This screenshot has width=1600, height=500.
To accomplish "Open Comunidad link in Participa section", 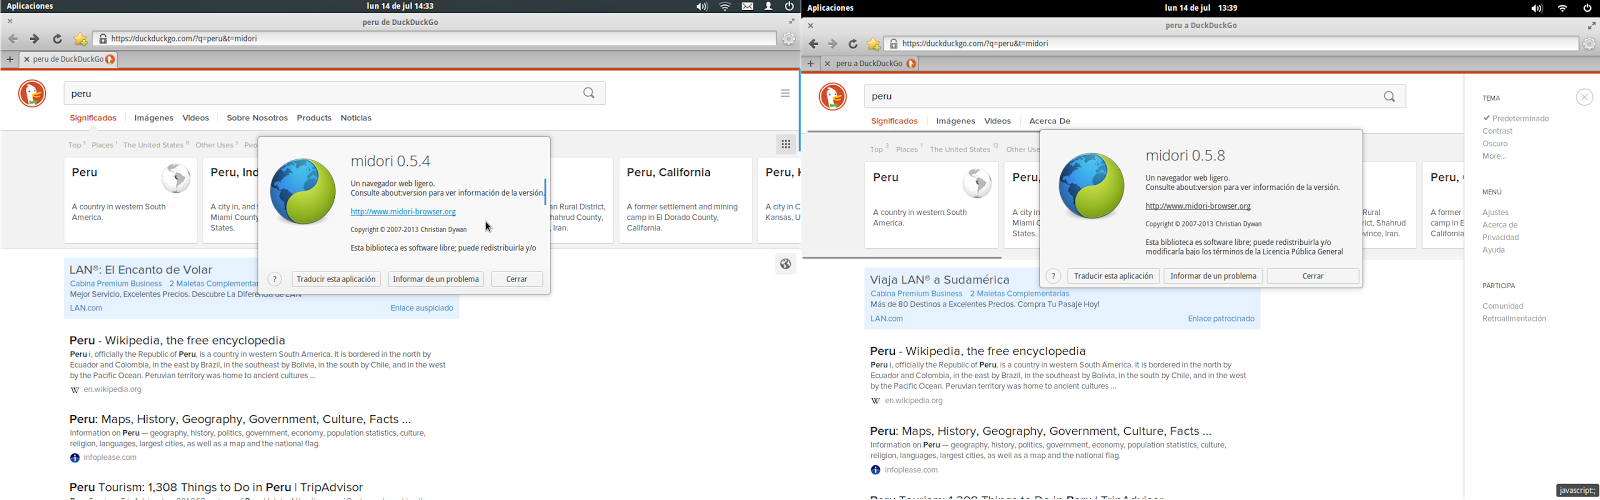I will point(1503,306).
